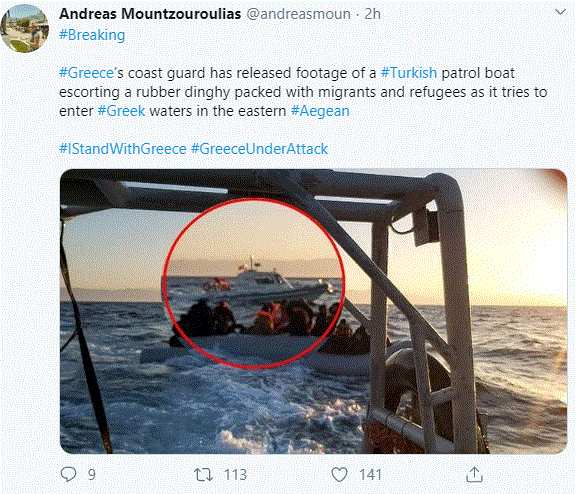
Task: Expand the tweet options chevron
Action: [x=560, y=12]
